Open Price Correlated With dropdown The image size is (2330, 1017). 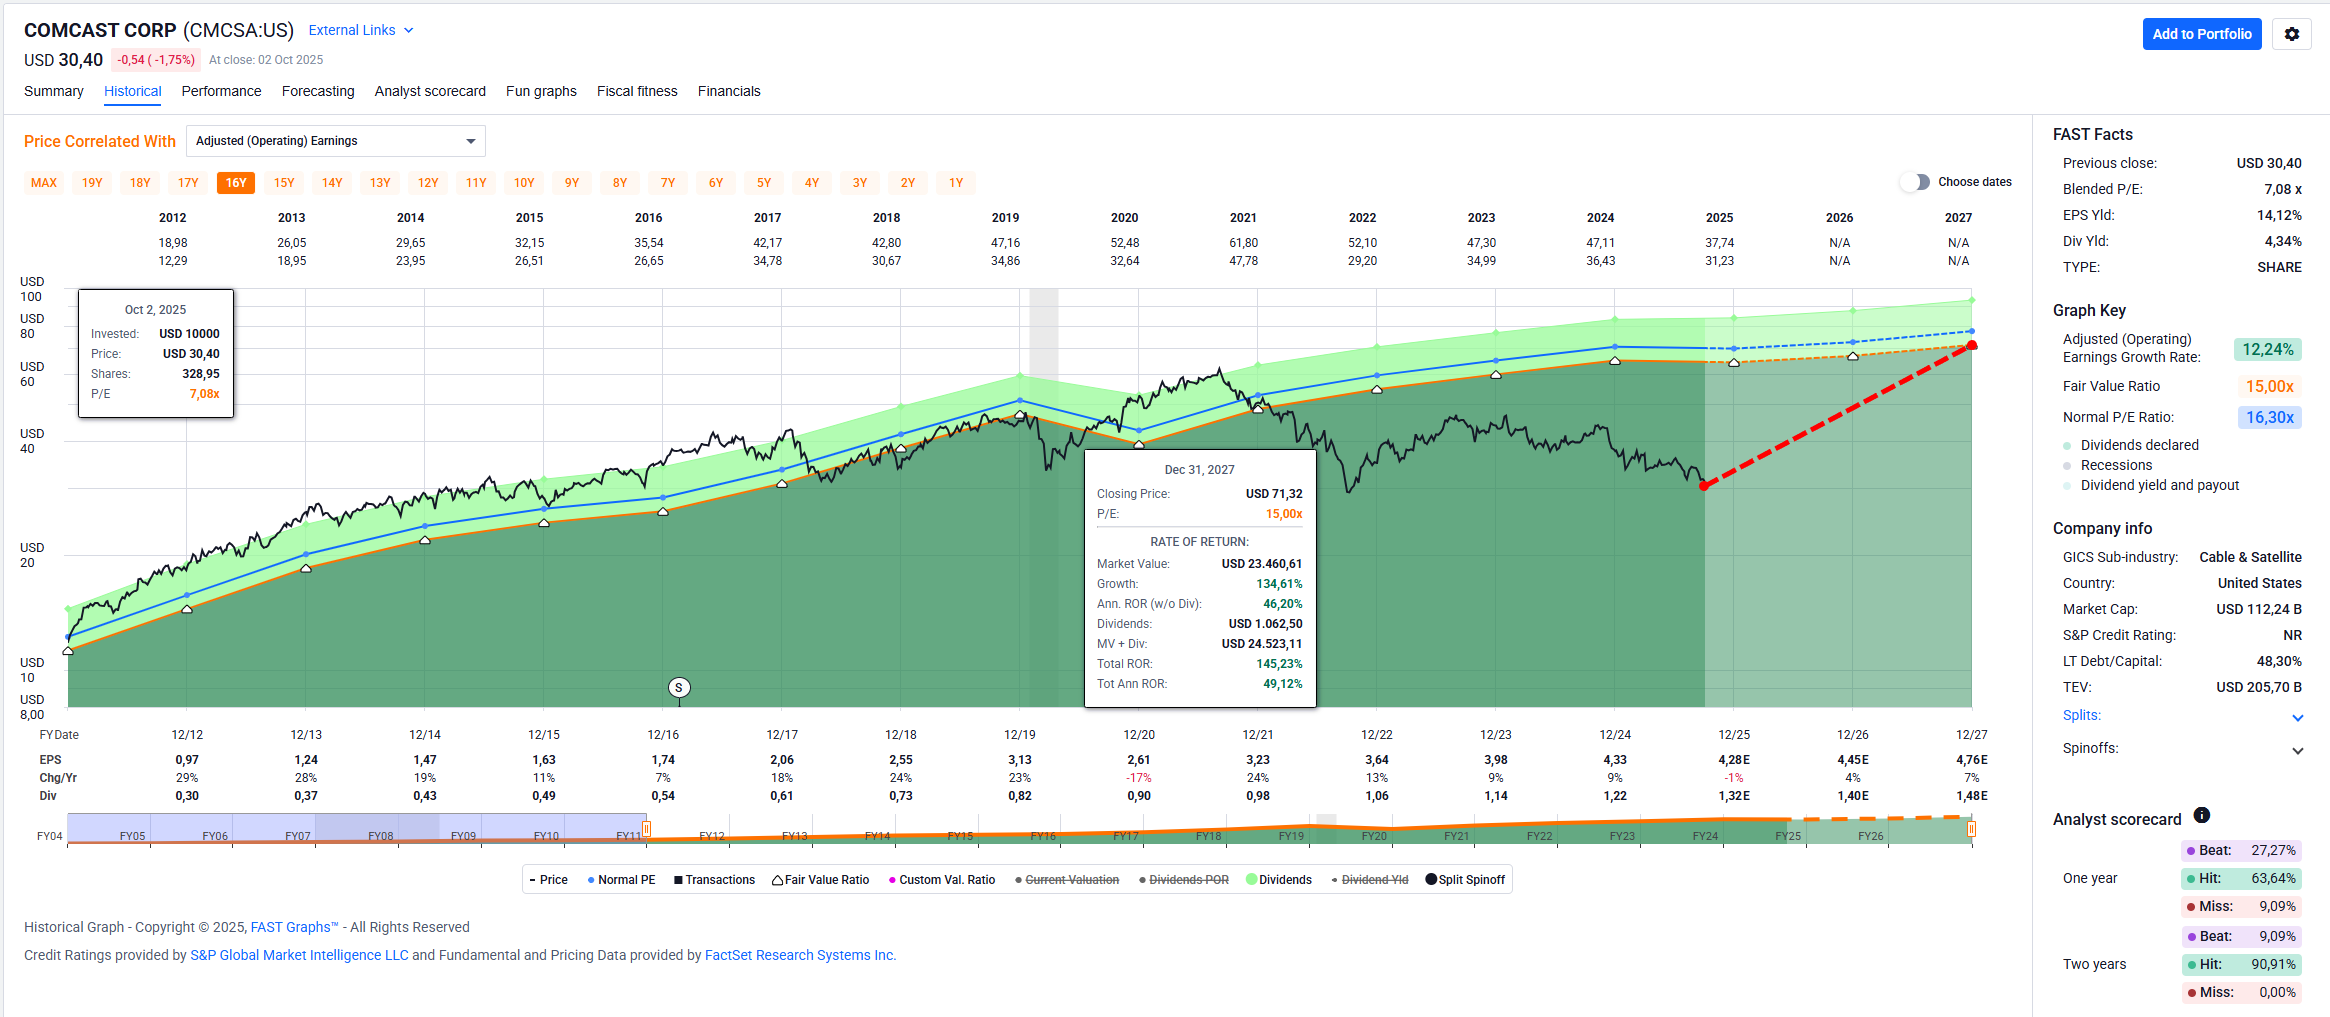tap(335, 141)
